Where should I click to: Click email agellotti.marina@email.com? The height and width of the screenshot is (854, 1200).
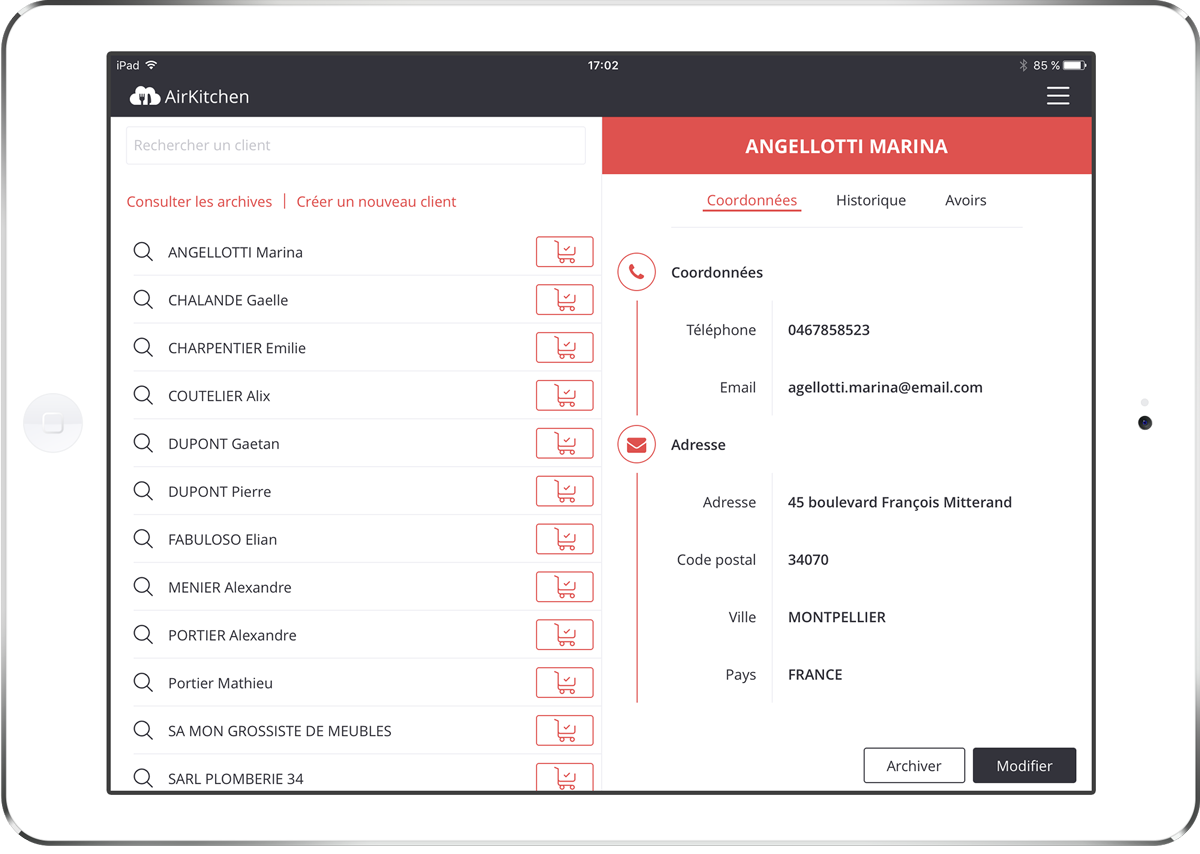click(885, 387)
